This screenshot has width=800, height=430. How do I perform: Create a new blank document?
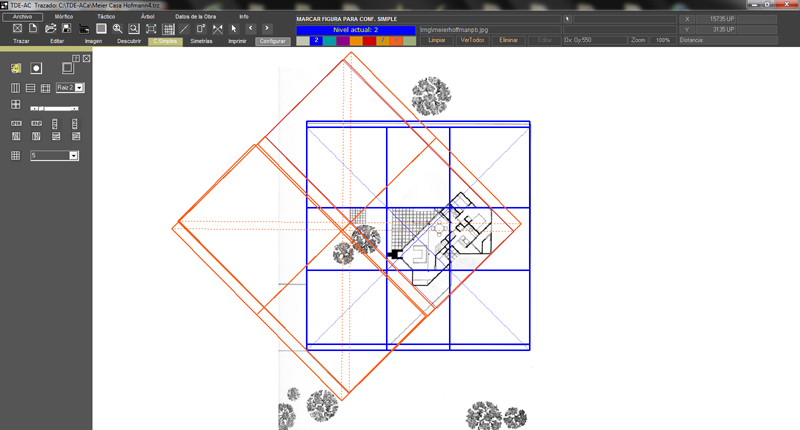click(x=33, y=29)
